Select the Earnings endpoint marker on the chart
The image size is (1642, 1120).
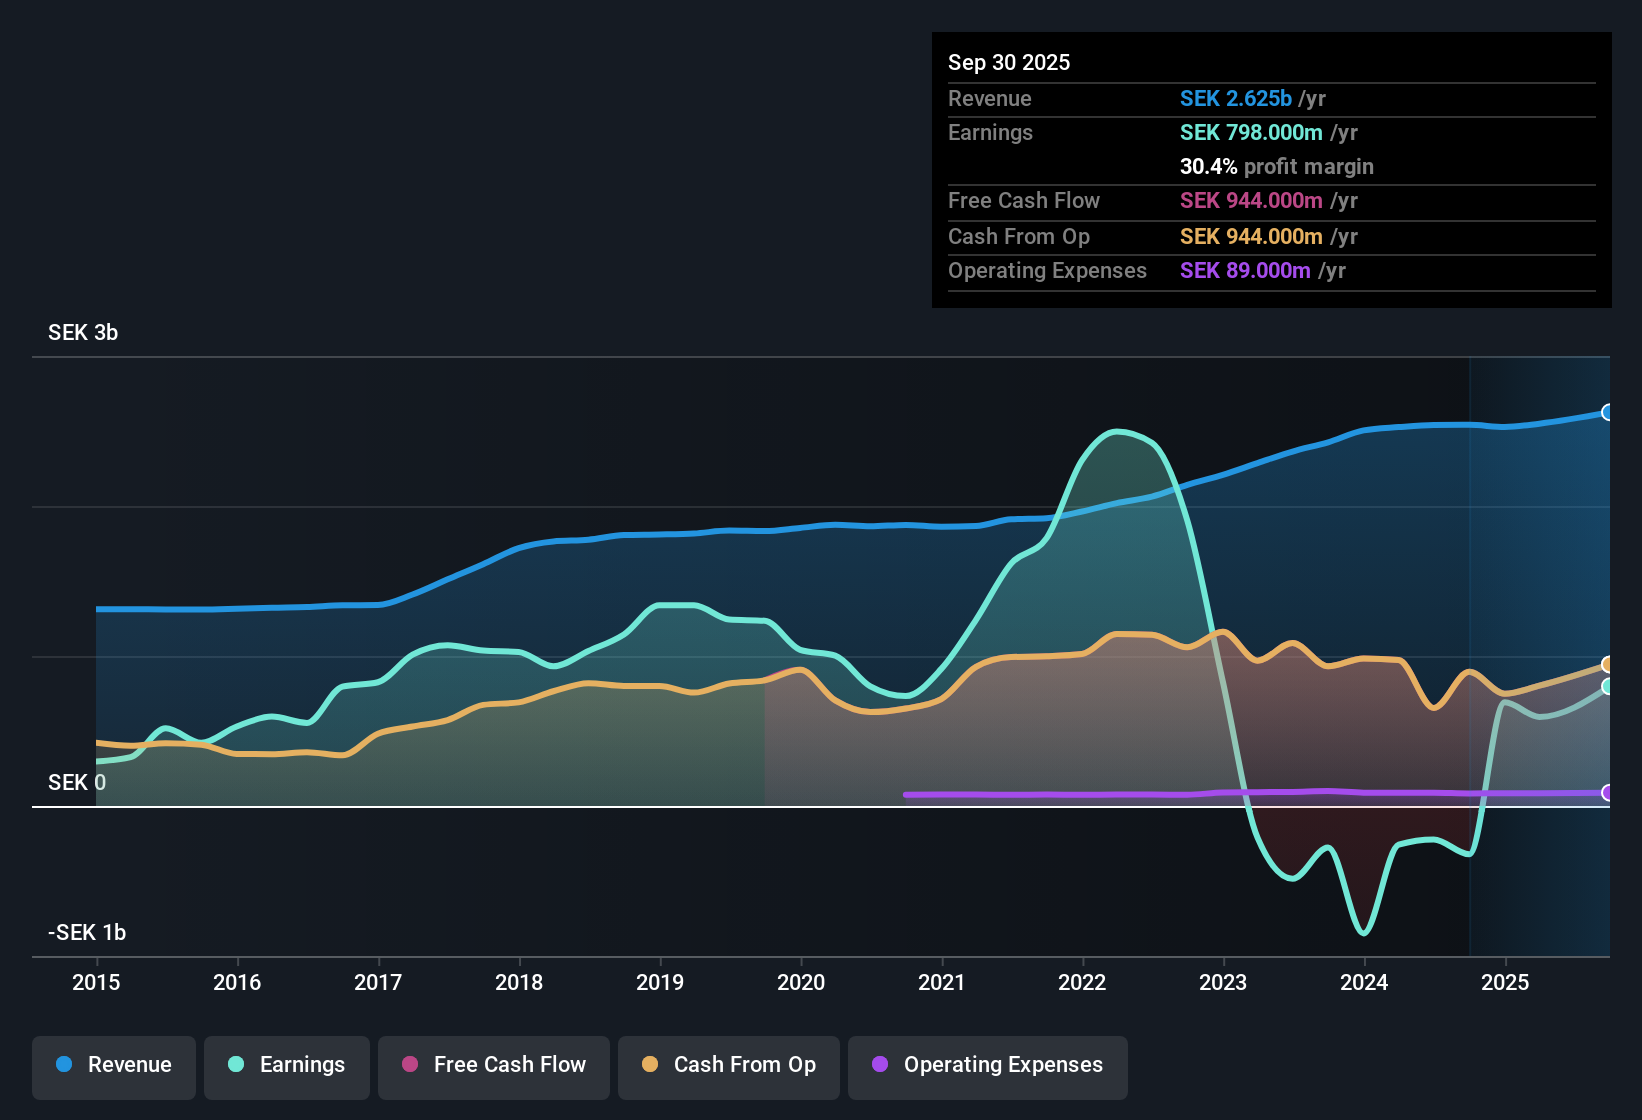1608,687
